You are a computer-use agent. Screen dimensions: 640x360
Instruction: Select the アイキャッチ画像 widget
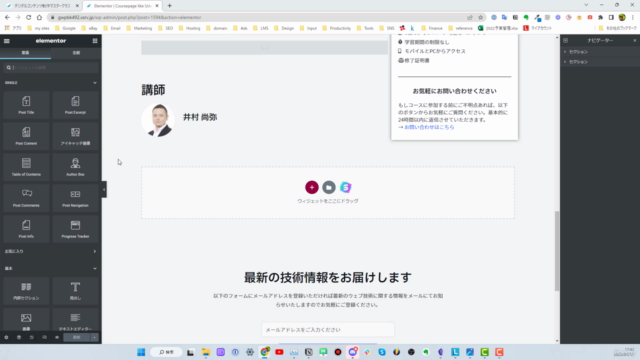click(75, 136)
